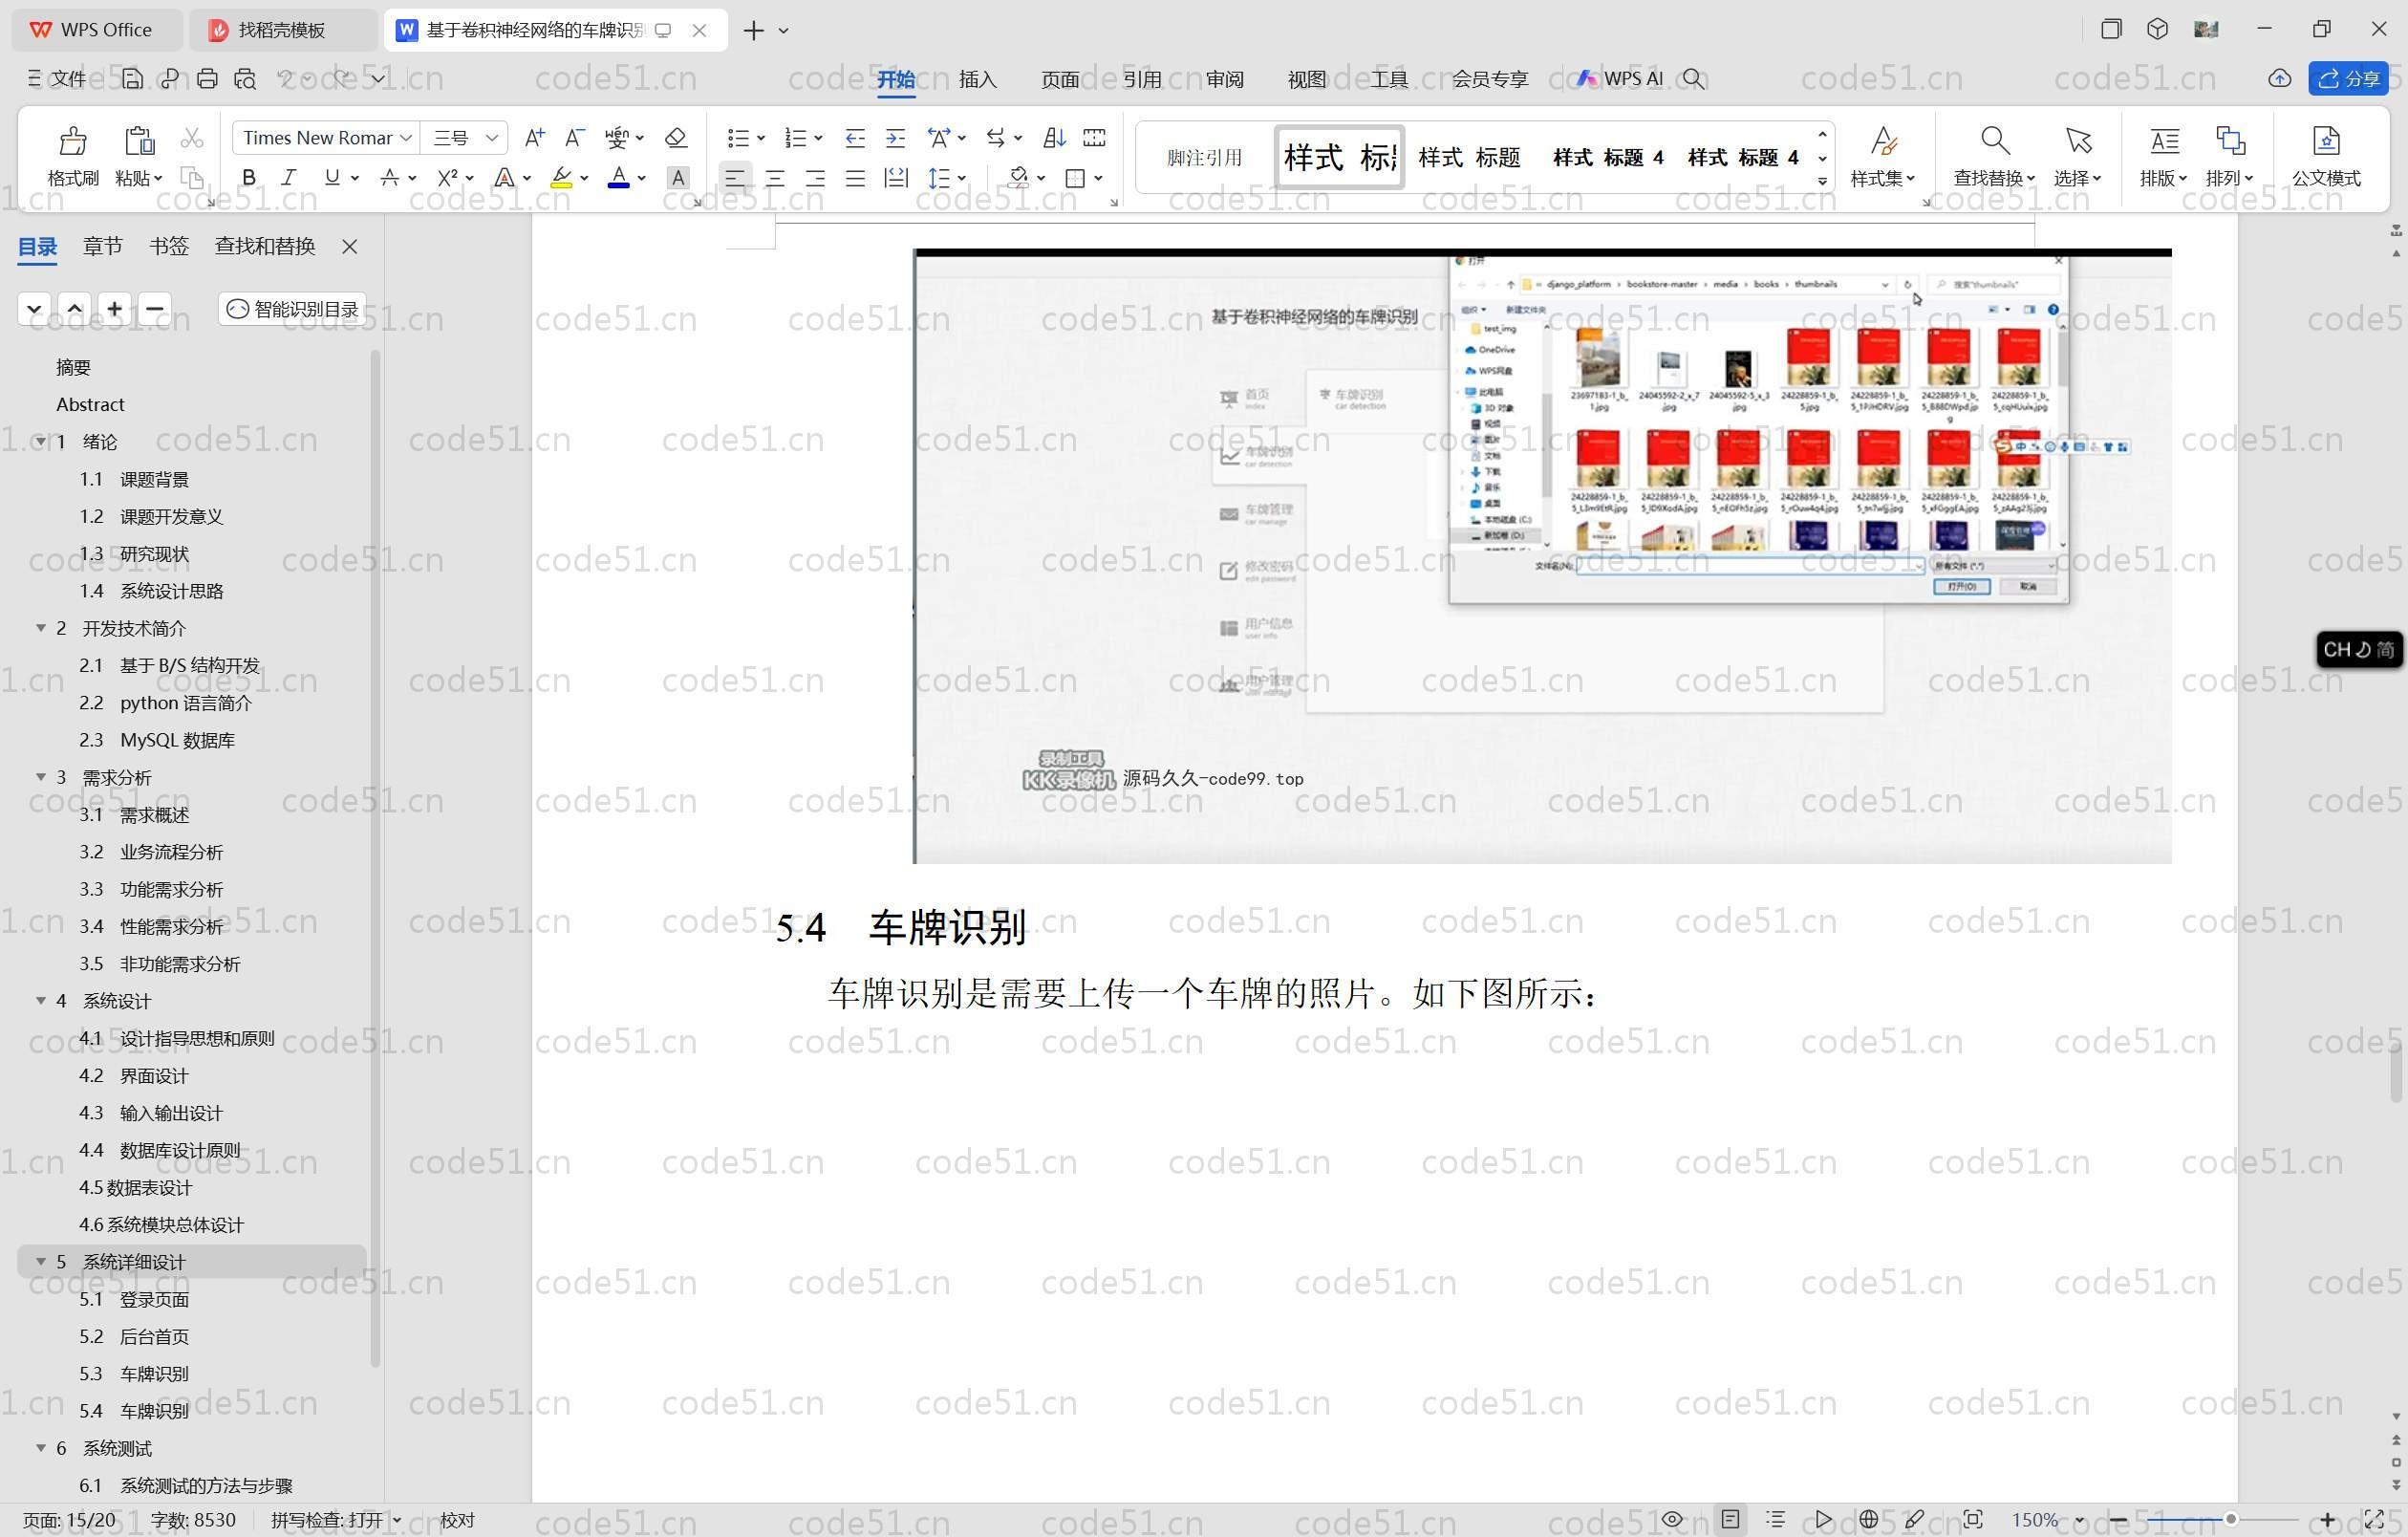Select align left paragraph button
Screen dimensions: 2408x1537
pos(735,178)
